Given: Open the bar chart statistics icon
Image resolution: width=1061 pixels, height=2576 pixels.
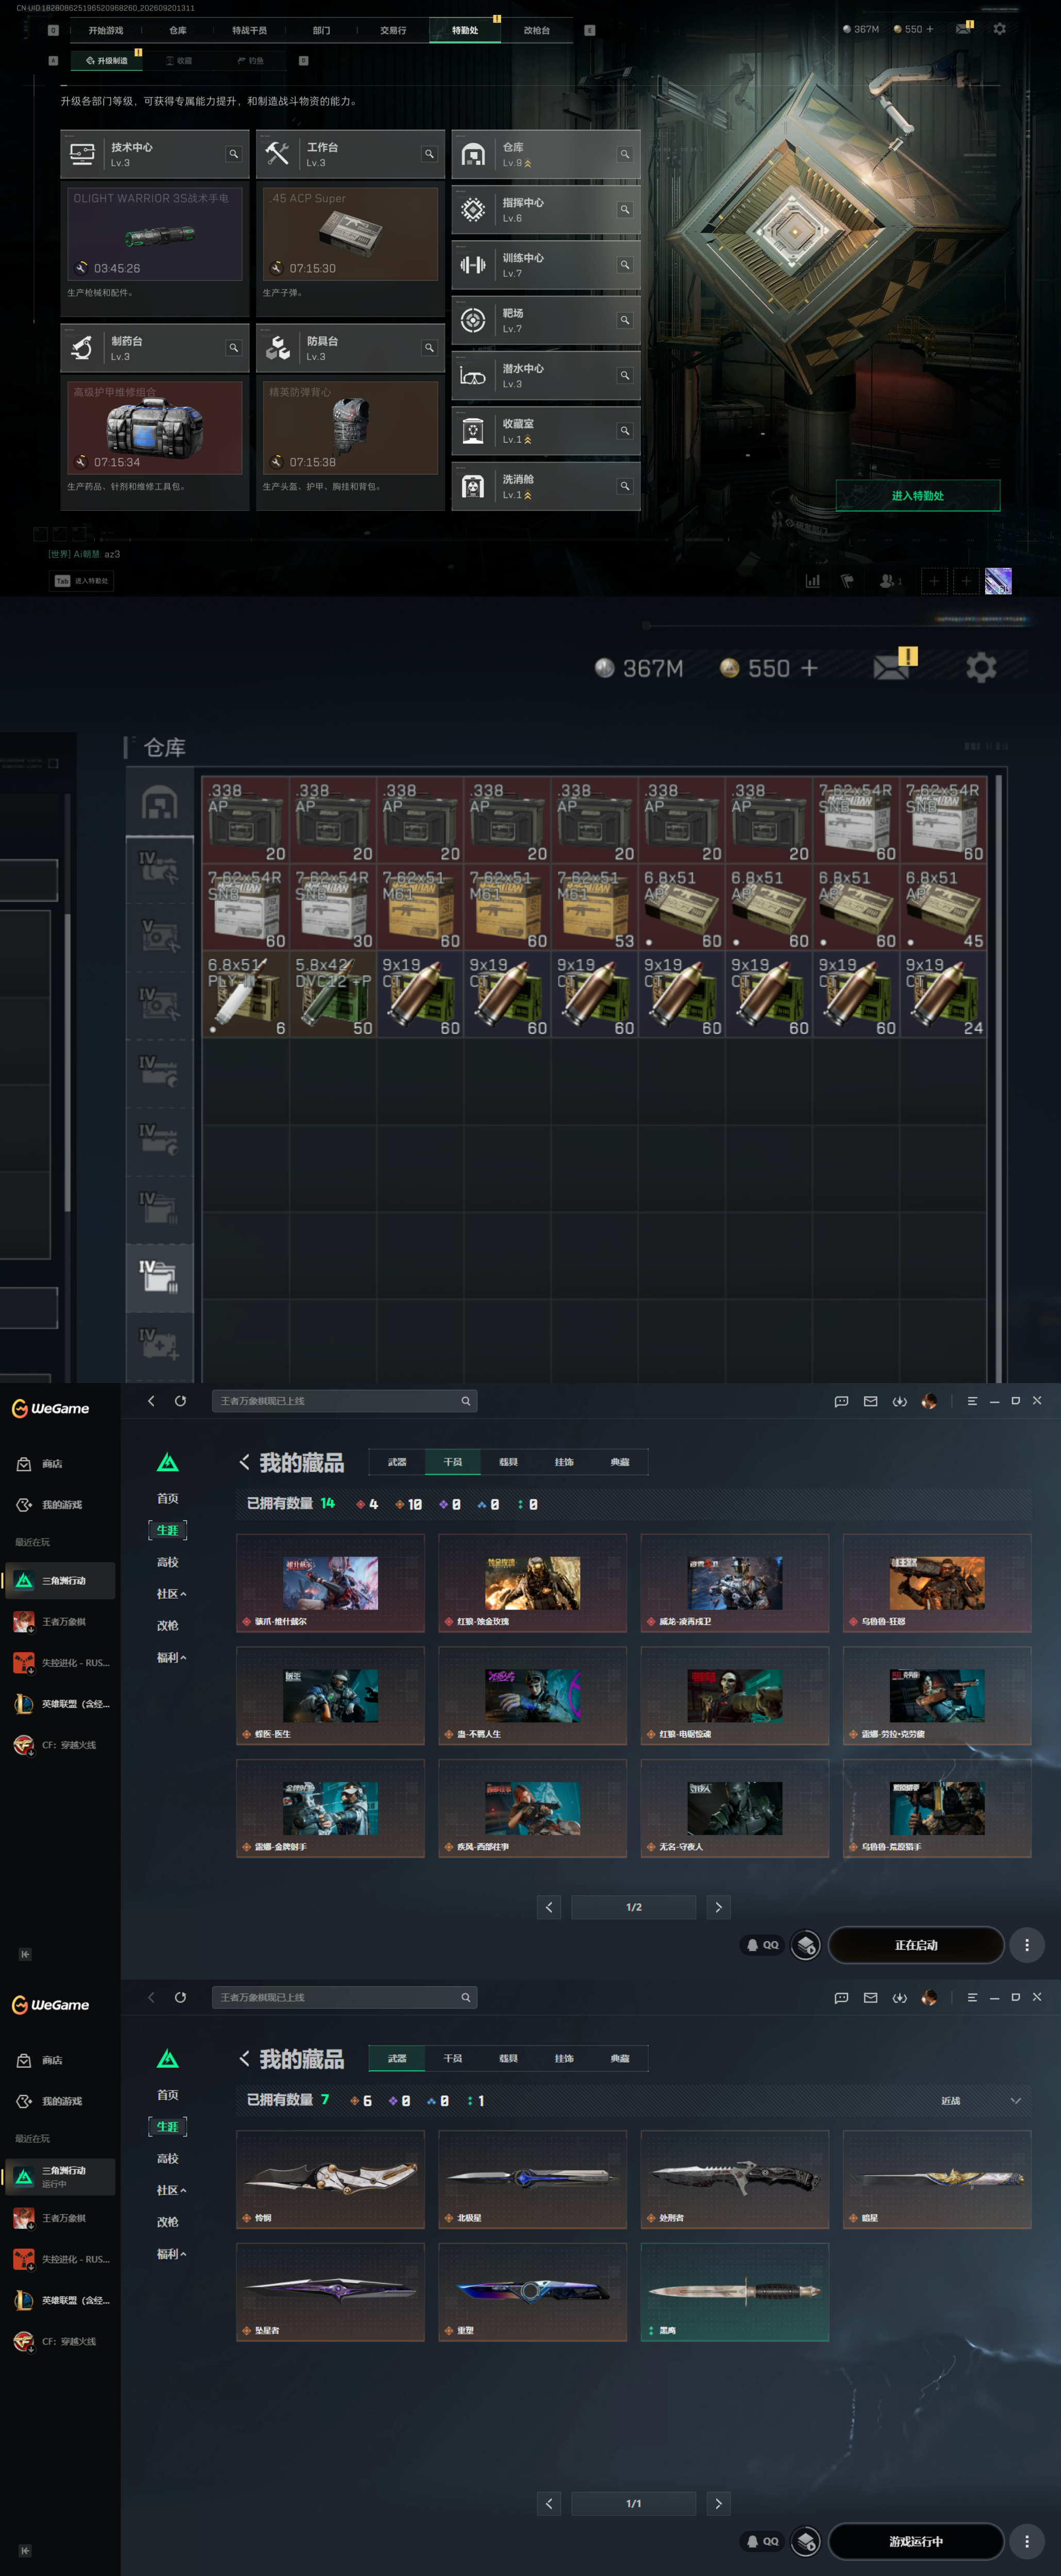Looking at the screenshot, I should (x=812, y=581).
